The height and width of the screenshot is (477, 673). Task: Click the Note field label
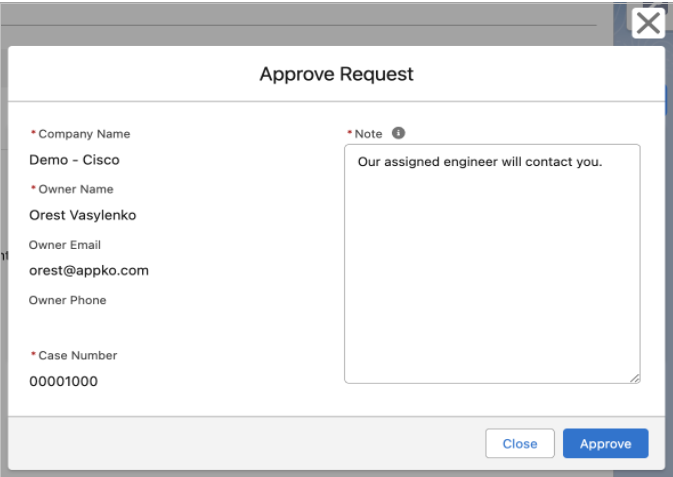pos(368,134)
